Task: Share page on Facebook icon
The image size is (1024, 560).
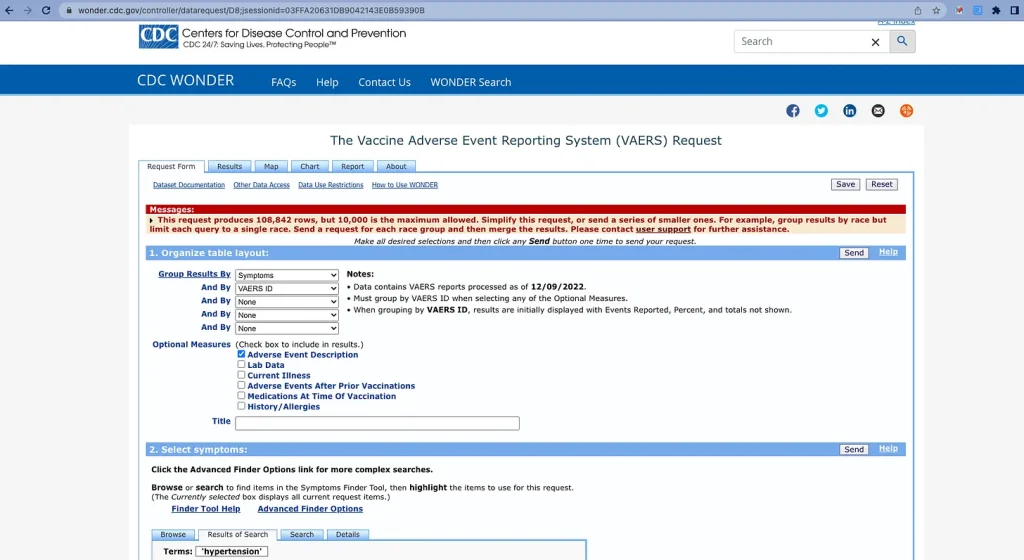Action: (x=793, y=111)
